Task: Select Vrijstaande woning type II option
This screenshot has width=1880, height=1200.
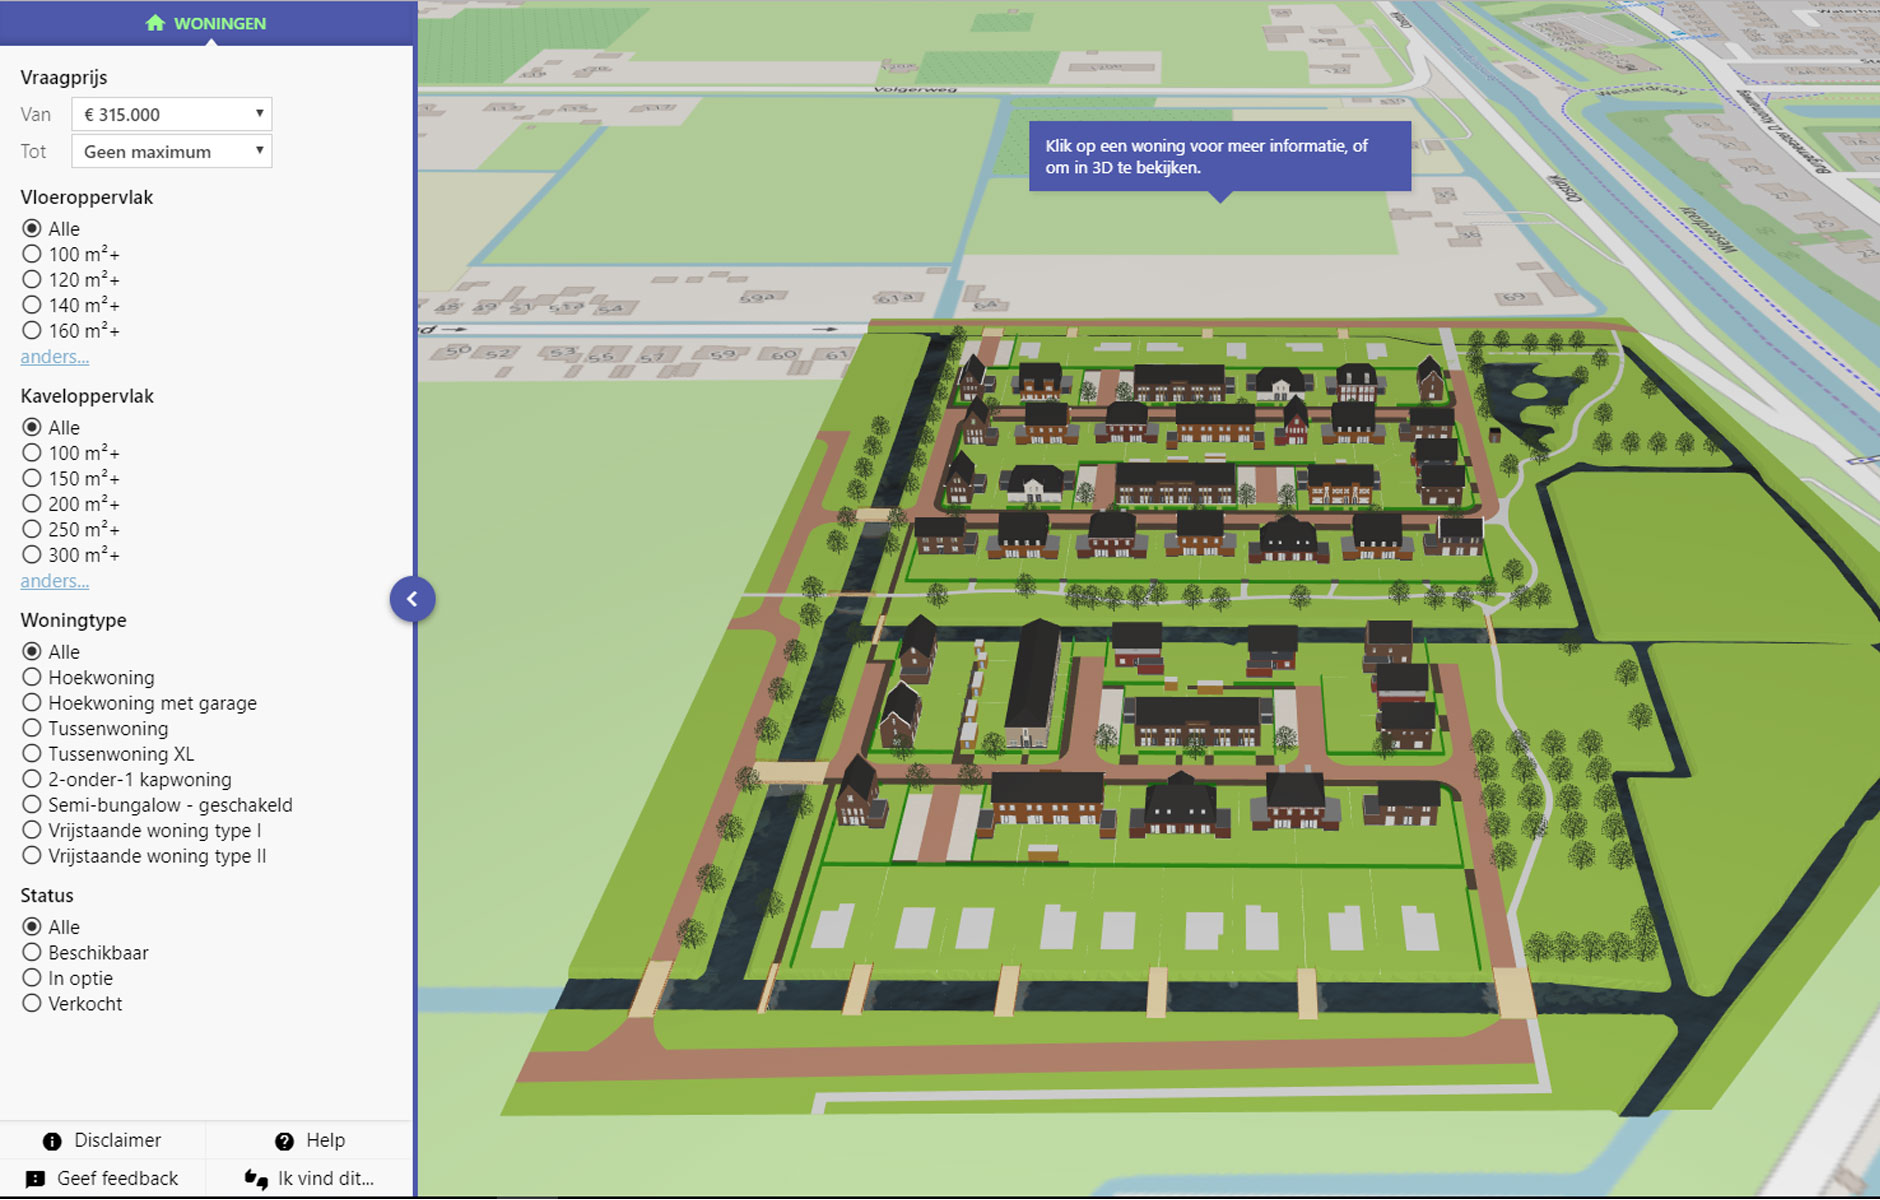Action: [32, 856]
